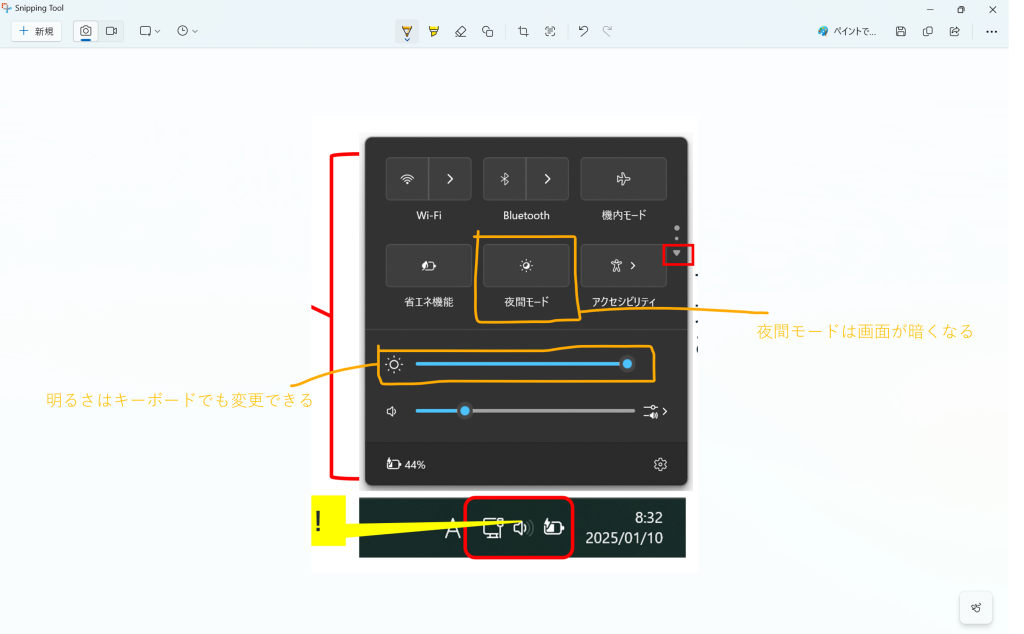Click the redo arrow icon
The width and height of the screenshot is (1024, 634).
click(x=608, y=31)
